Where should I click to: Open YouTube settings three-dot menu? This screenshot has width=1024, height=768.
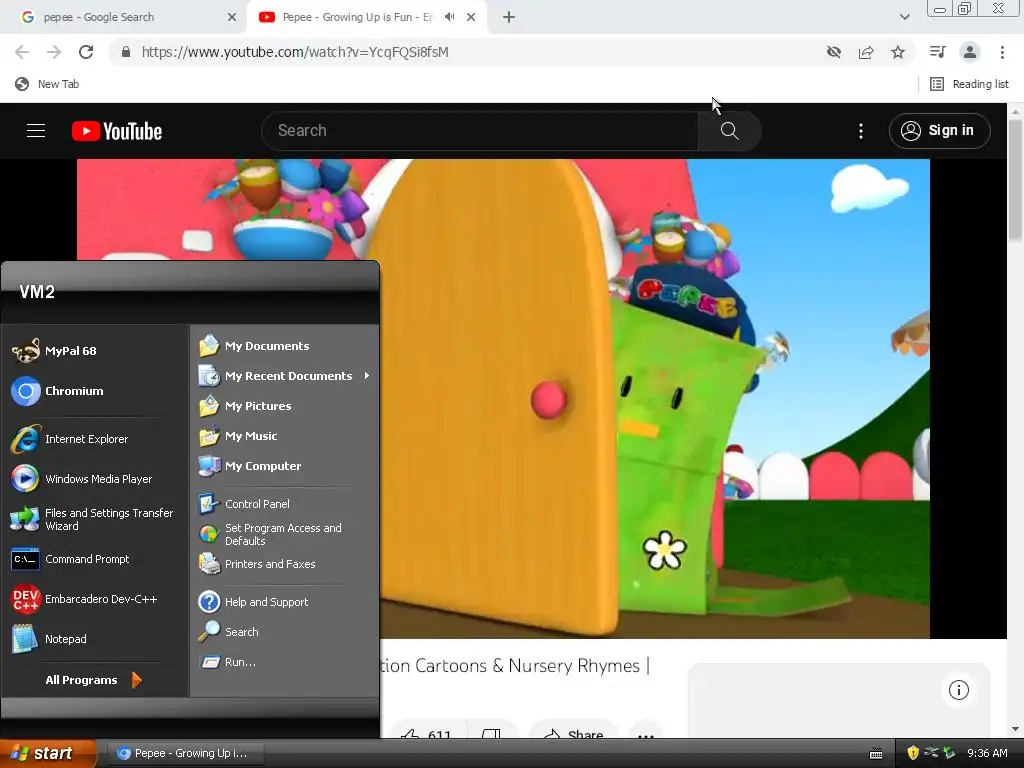coord(861,131)
